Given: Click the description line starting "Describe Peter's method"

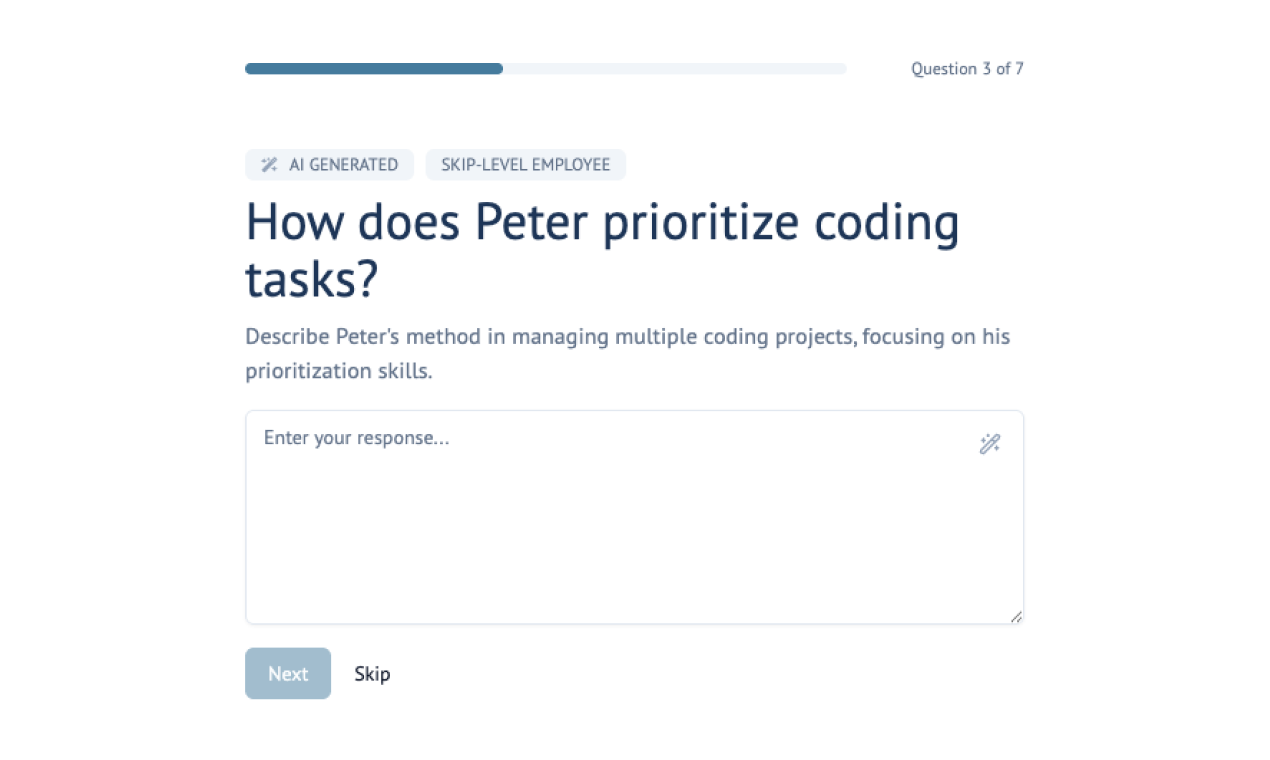Looking at the screenshot, I should pos(628,336).
